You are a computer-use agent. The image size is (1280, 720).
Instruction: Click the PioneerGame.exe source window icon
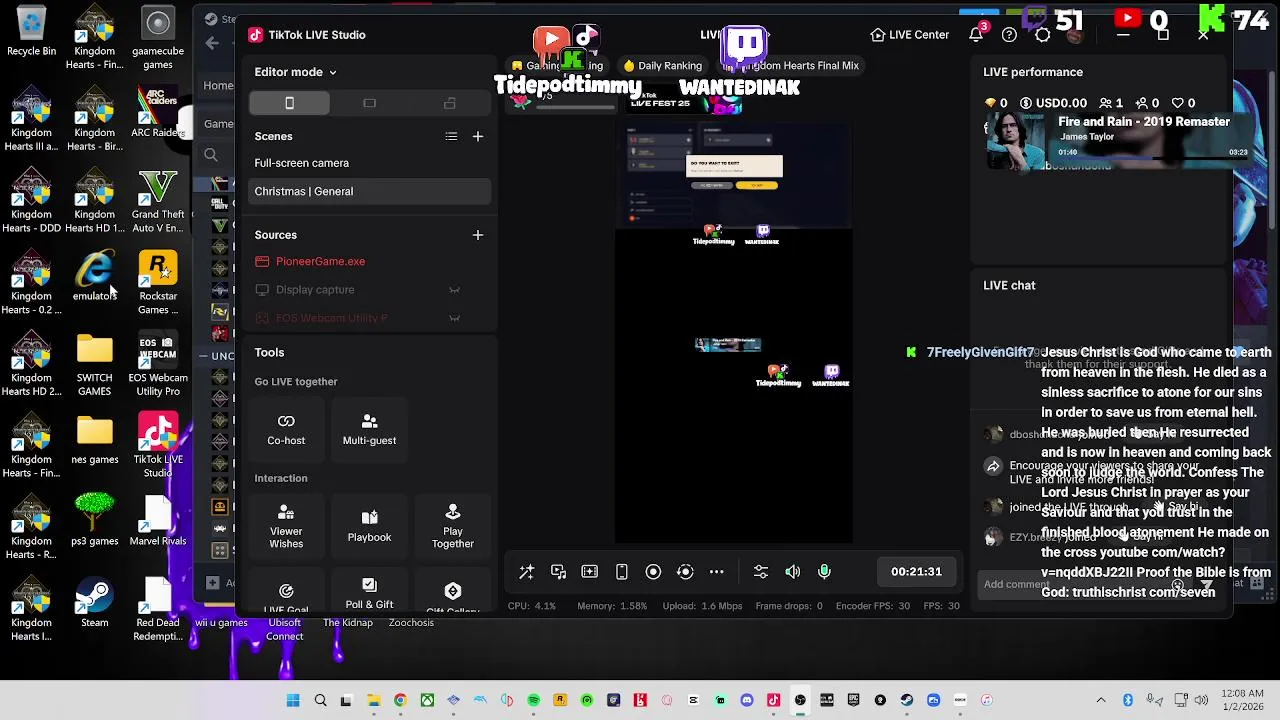(262, 261)
